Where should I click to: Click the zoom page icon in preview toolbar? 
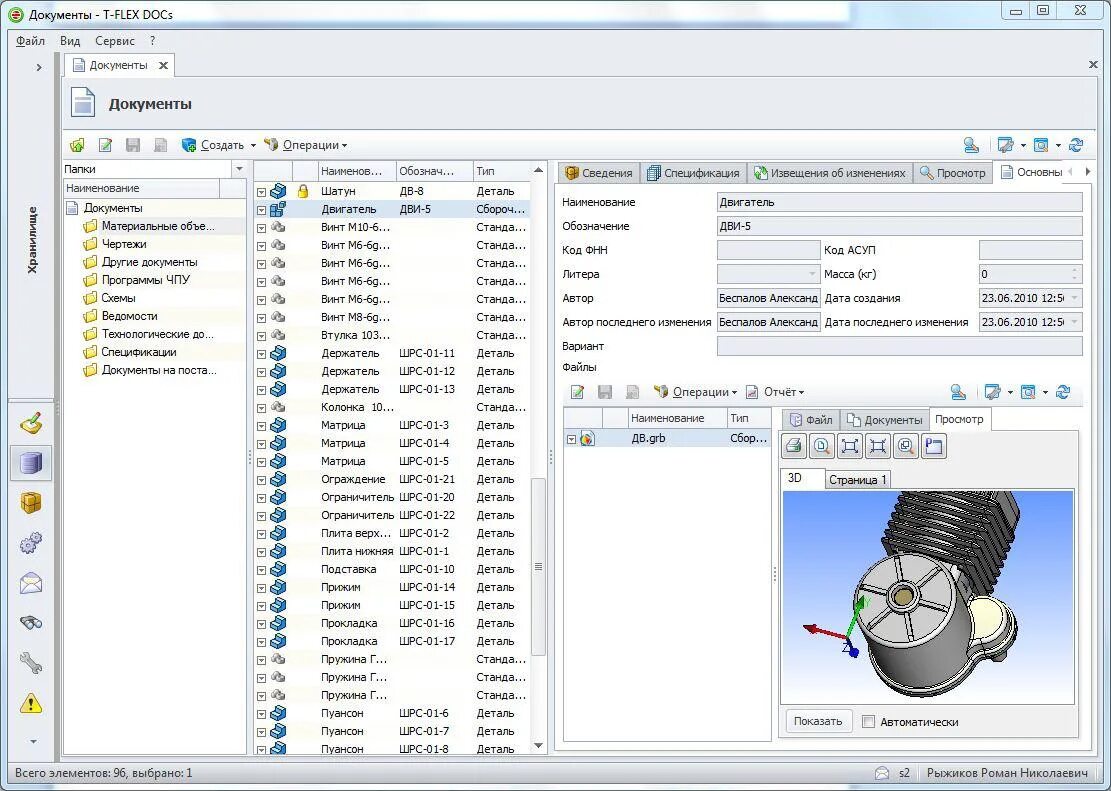(x=906, y=446)
